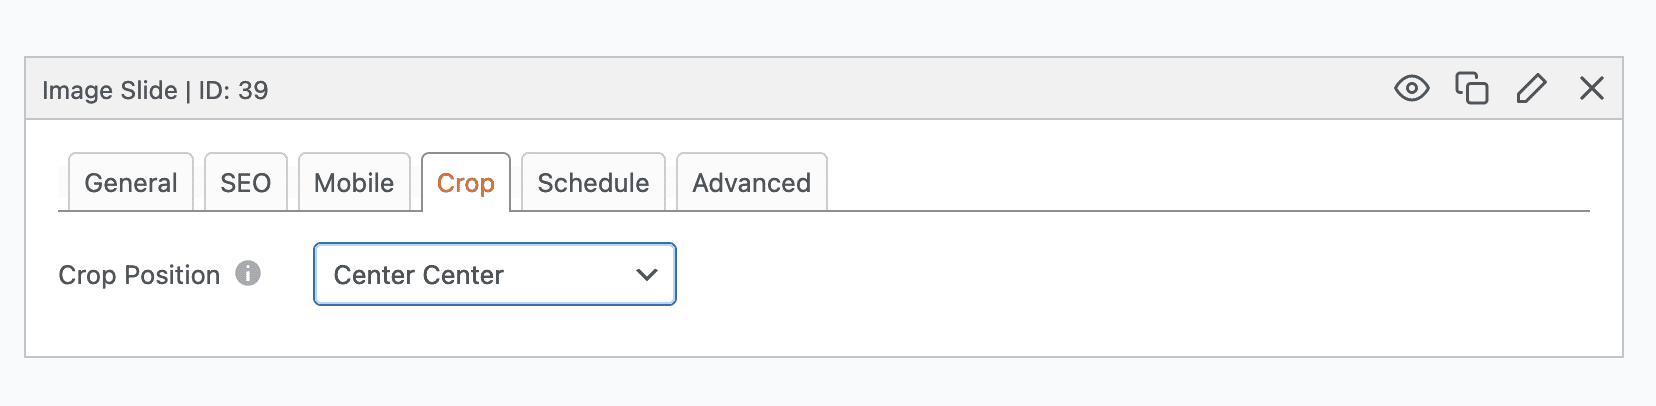Switch to the General tab
1656x406 pixels.
(130, 183)
